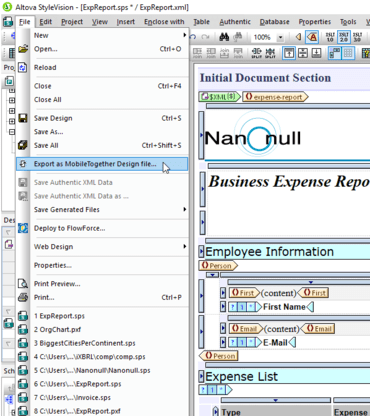Click the Business Expense Report title

[289, 182]
